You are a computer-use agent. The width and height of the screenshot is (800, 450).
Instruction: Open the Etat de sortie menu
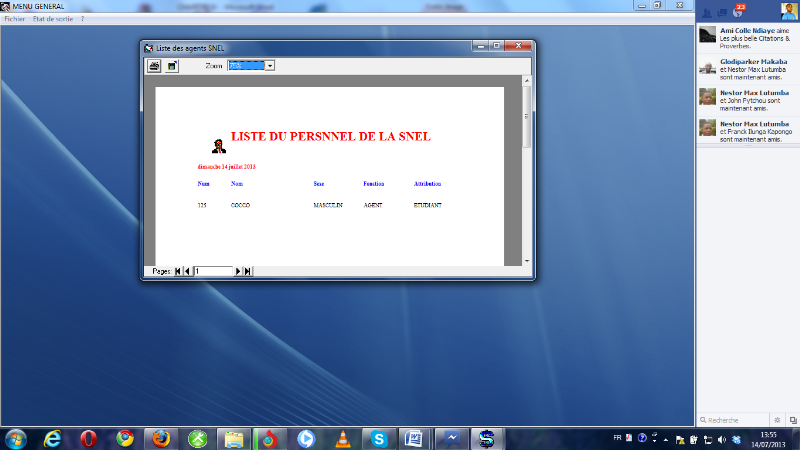53,19
